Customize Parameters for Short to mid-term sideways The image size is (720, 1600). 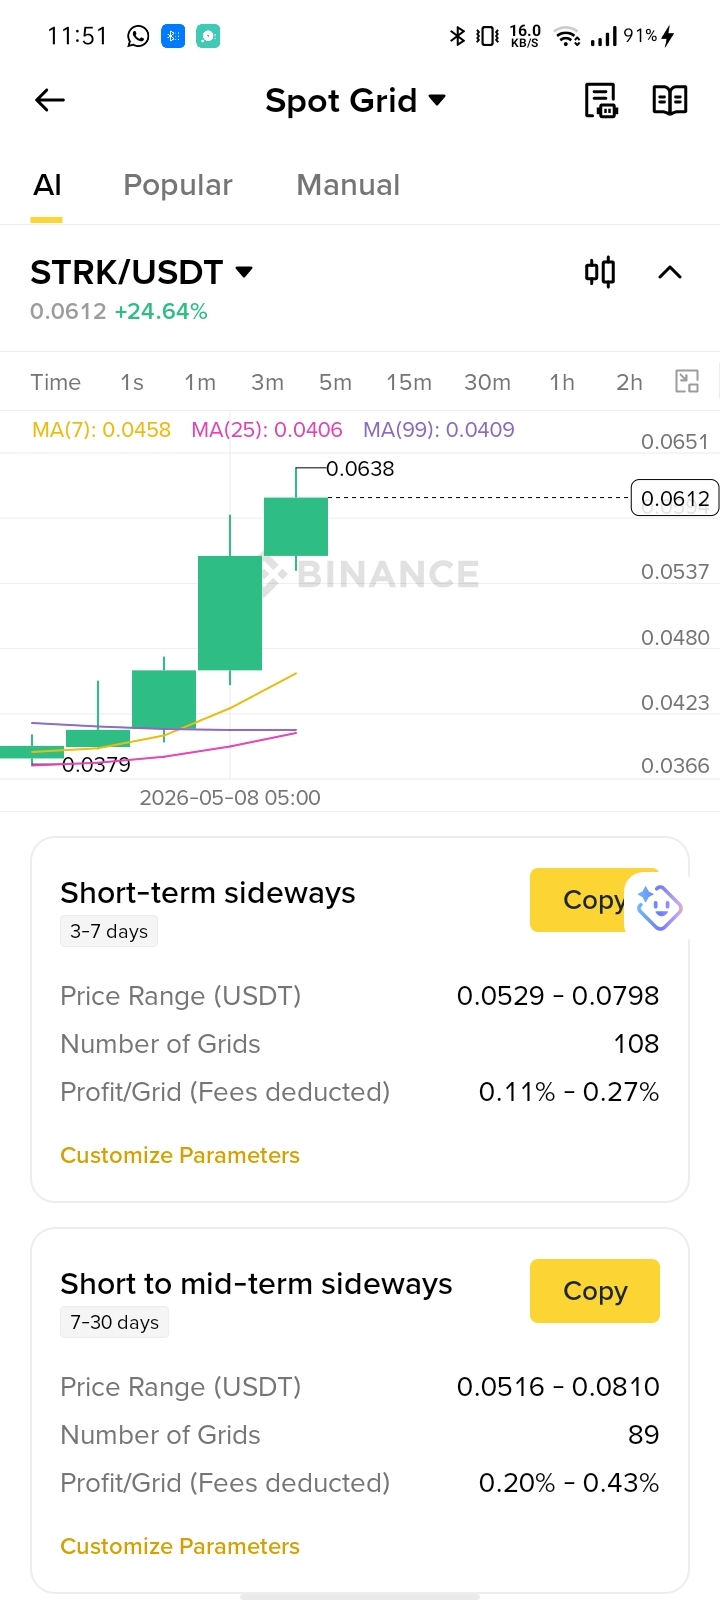(180, 1546)
